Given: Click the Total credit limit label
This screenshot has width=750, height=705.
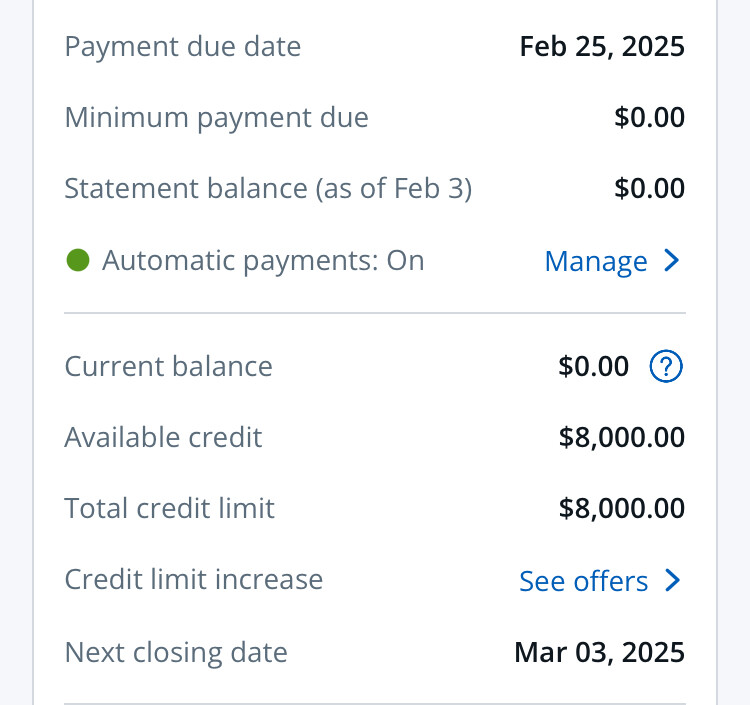Looking at the screenshot, I should pos(169,508).
